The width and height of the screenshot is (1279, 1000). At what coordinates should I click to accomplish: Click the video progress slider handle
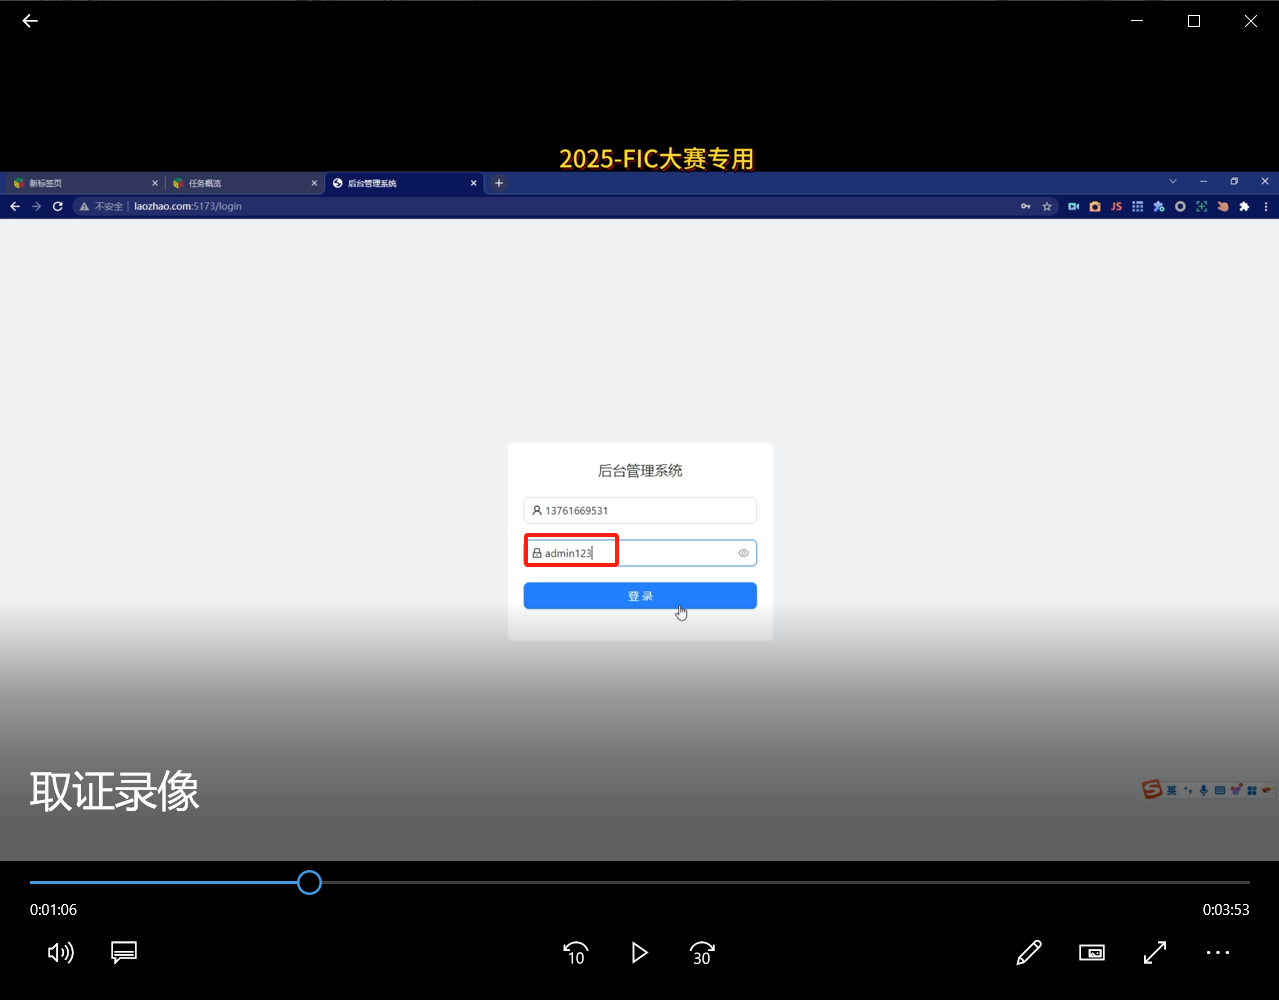309,882
